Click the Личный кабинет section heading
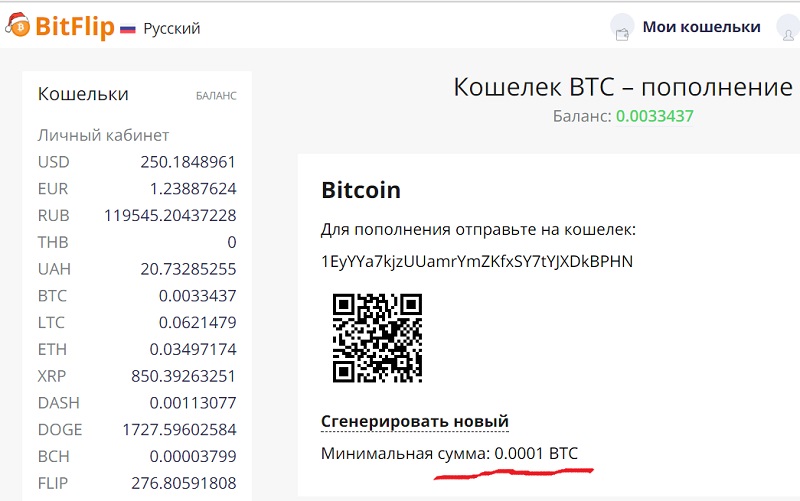This screenshot has height=501, width=800. point(103,136)
